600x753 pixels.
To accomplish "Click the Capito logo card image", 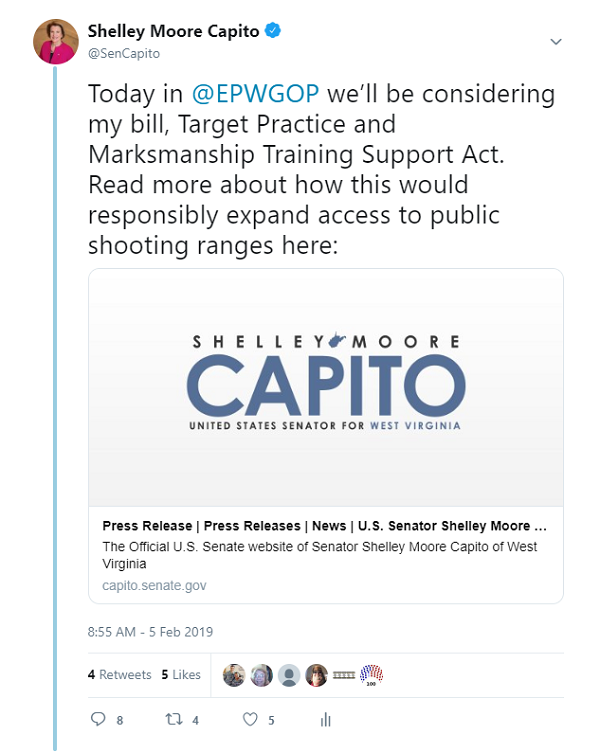I will [326, 388].
